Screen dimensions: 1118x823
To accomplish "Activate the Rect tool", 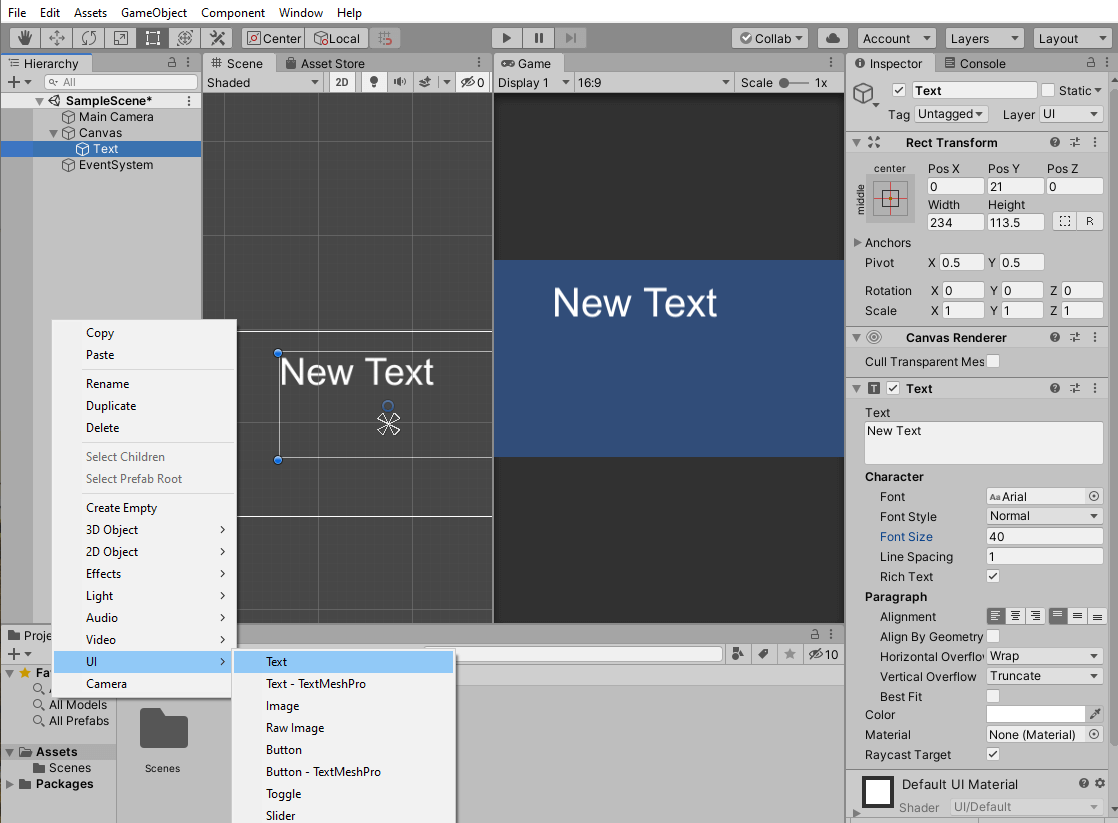I will [152, 38].
